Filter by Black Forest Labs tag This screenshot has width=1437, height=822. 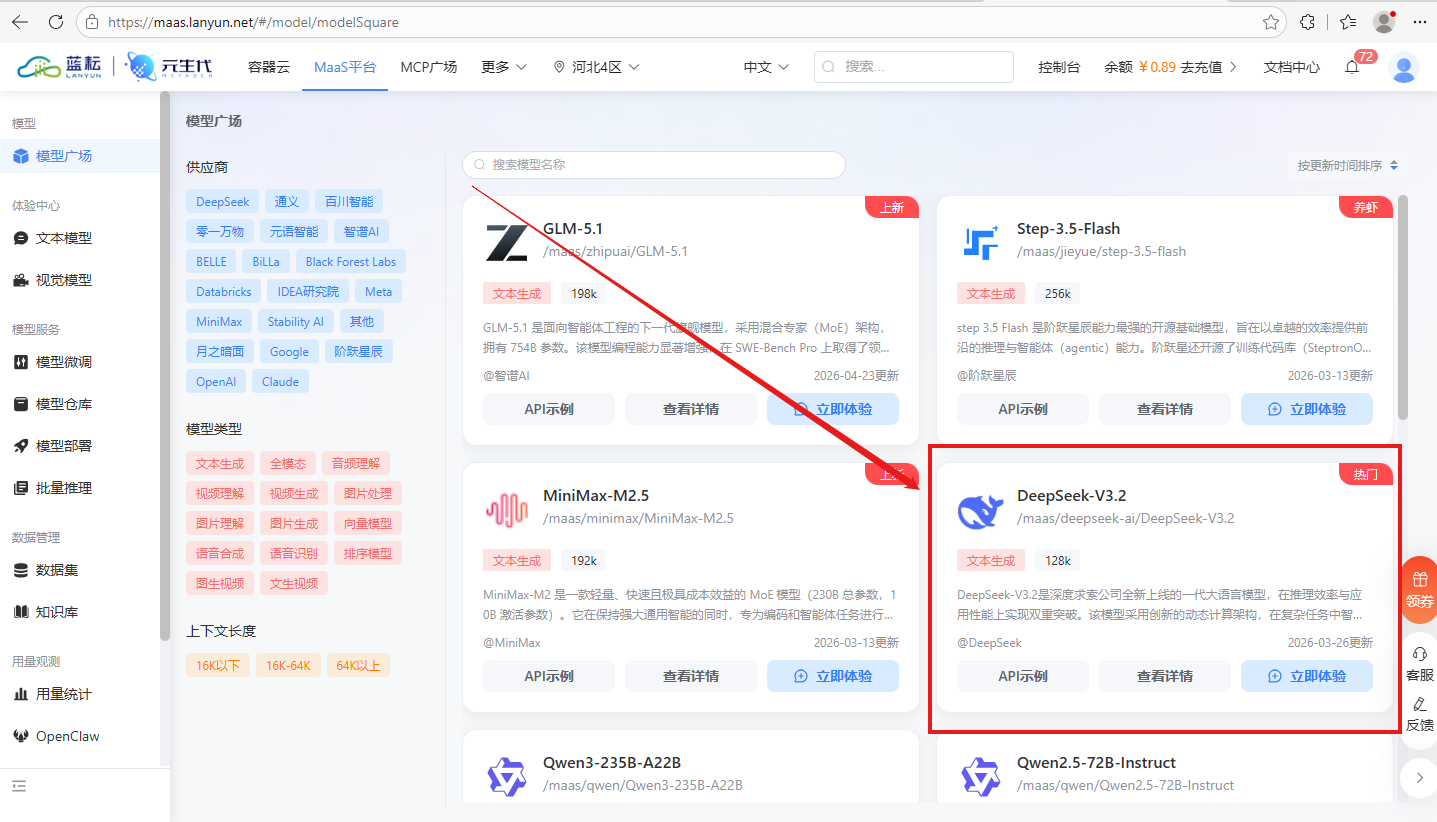[351, 262]
